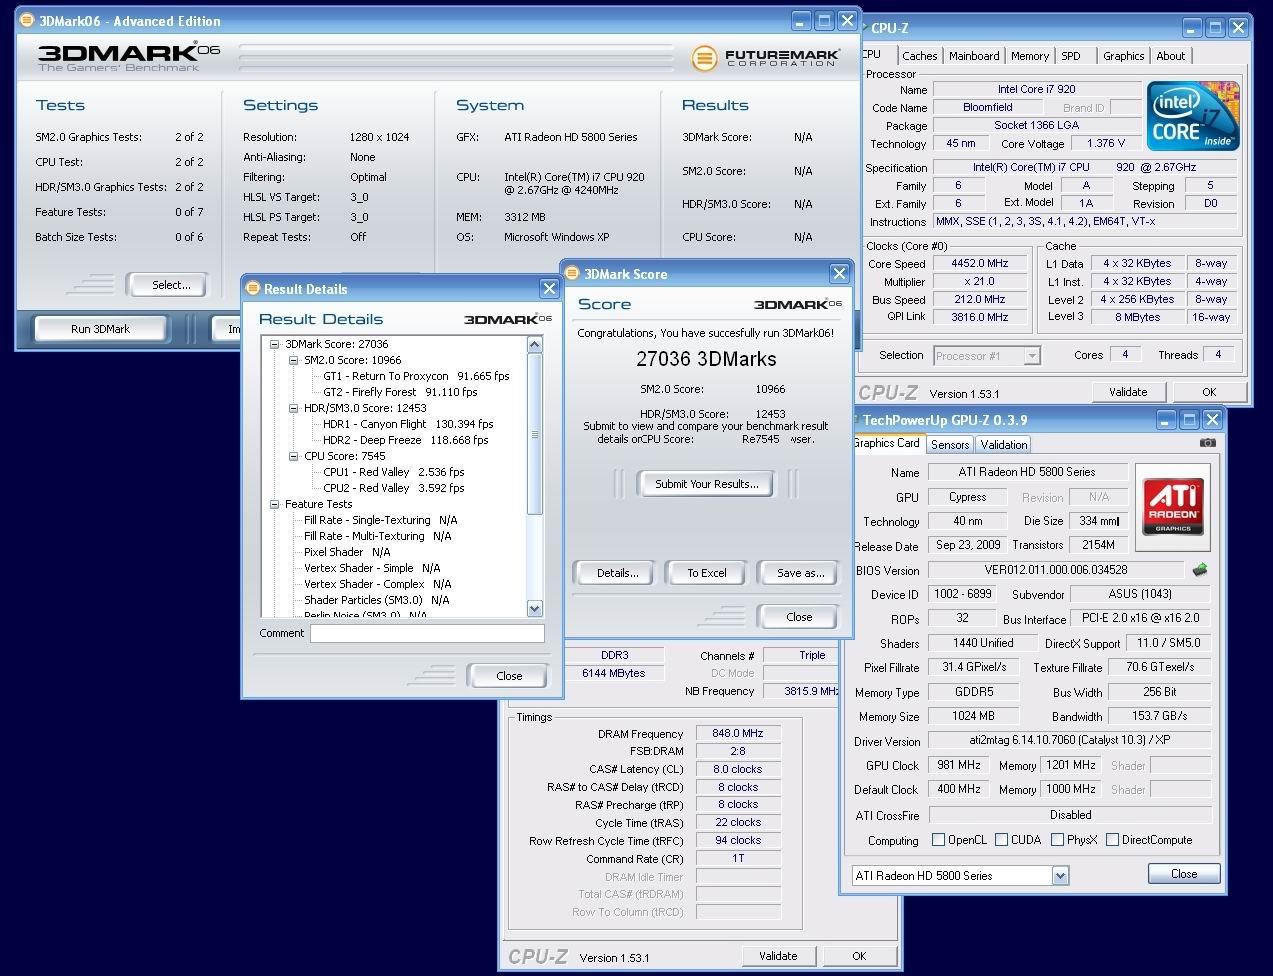Image resolution: width=1273 pixels, height=976 pixels.
Task: Click the BIOS Version field in GPU-Z
Action: (x=1057, y=570)
